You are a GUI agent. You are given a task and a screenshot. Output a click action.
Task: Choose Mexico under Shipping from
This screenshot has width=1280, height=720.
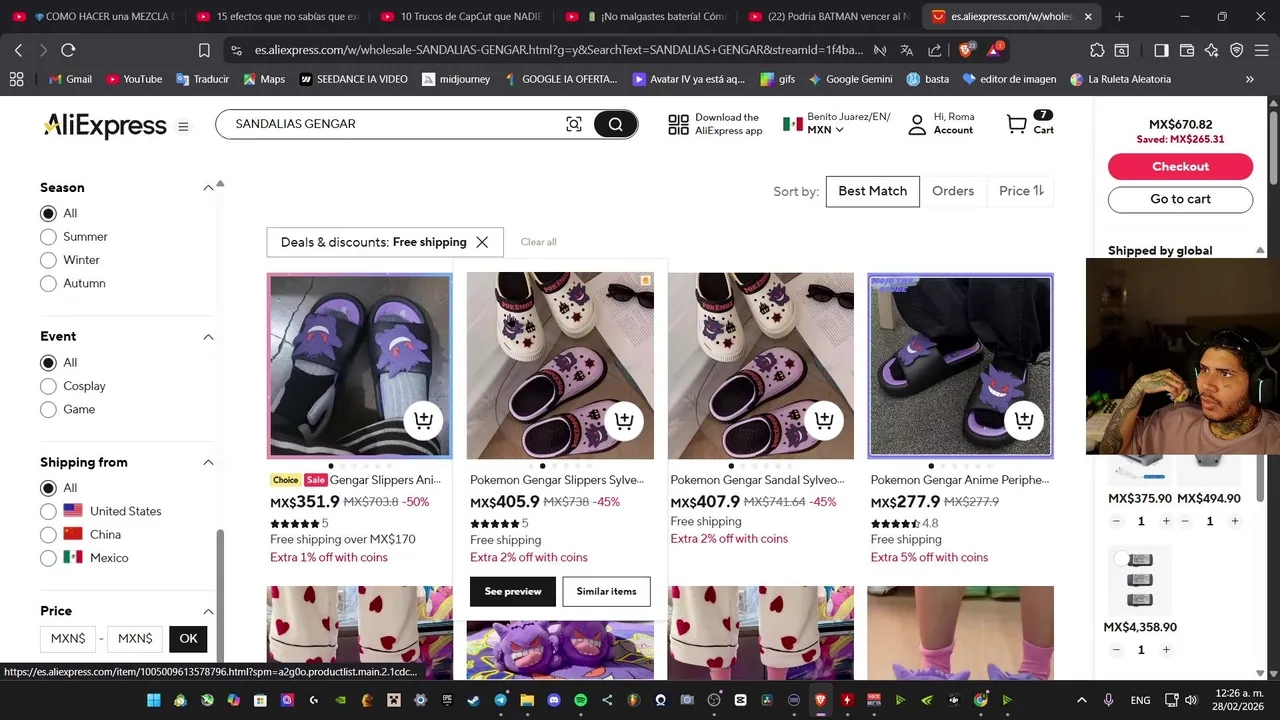coord(48,558)
